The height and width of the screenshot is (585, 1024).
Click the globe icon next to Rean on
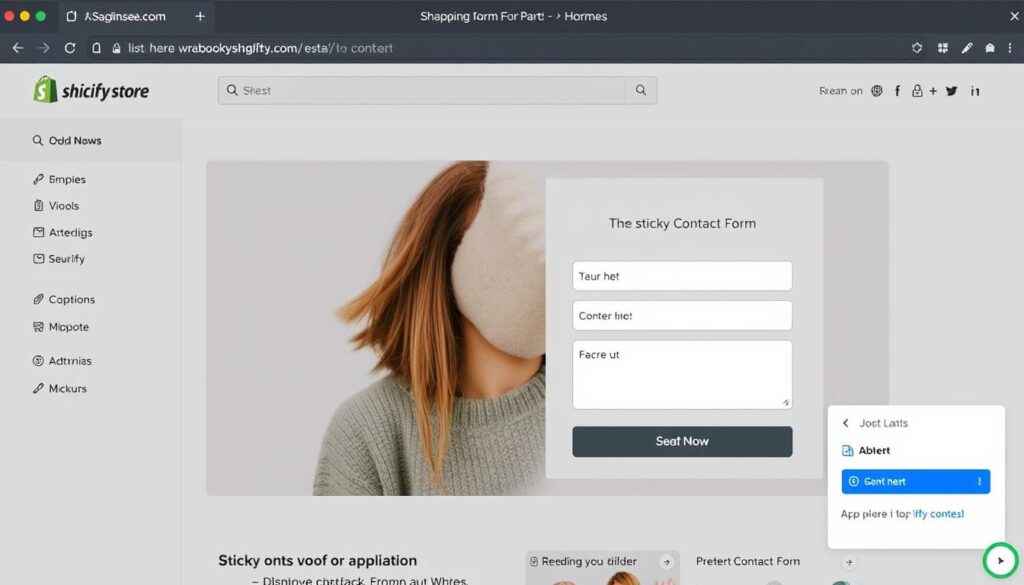877,90
